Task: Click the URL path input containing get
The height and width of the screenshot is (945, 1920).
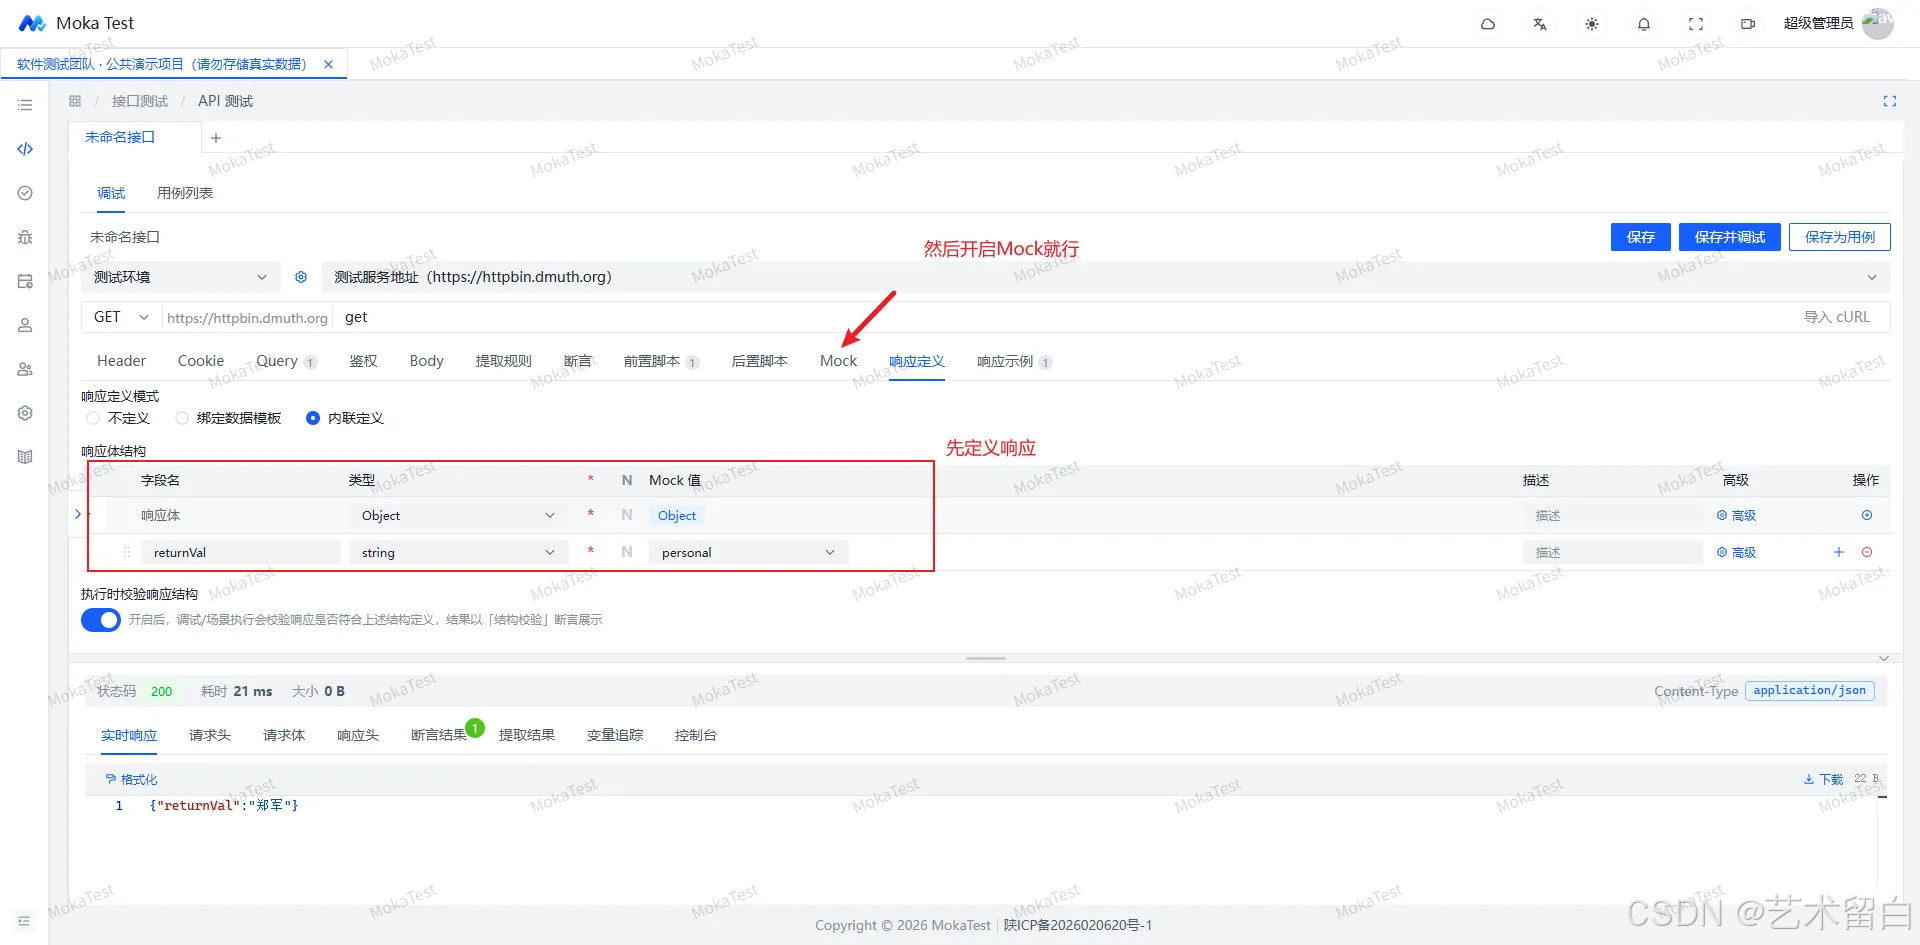Action: 1065,317
